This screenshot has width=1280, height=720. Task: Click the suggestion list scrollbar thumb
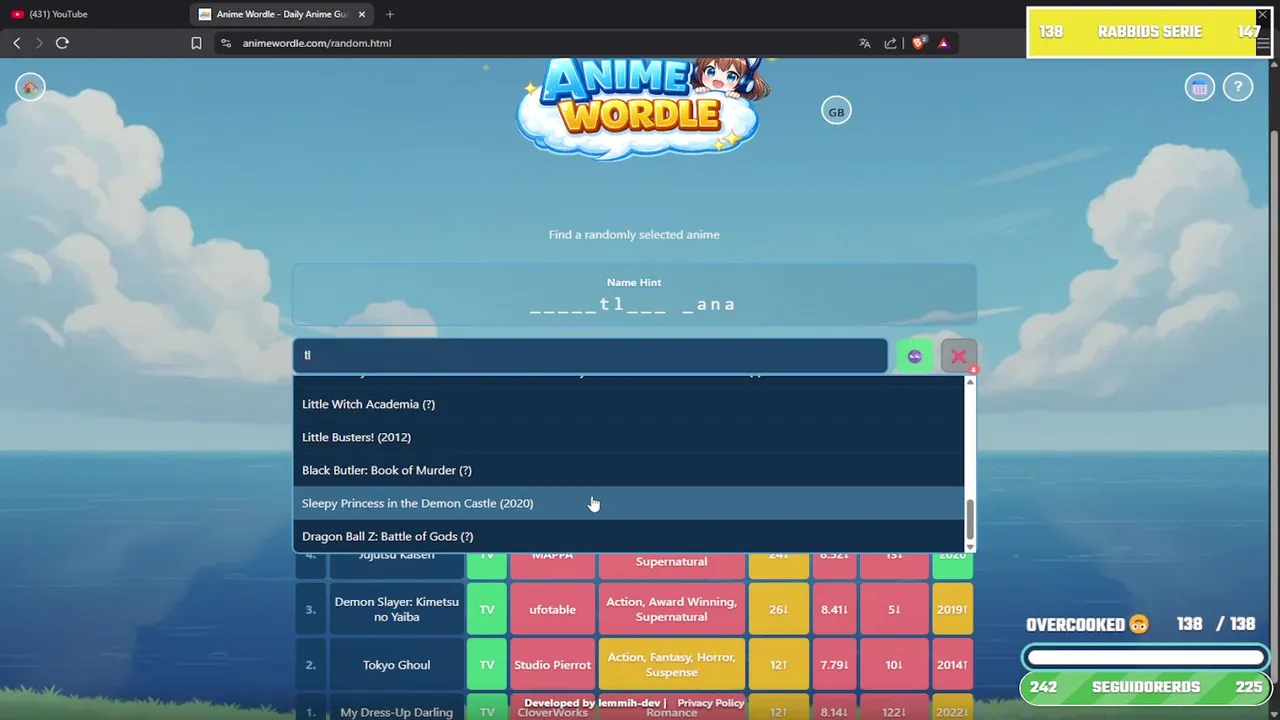tap(969, 518)
